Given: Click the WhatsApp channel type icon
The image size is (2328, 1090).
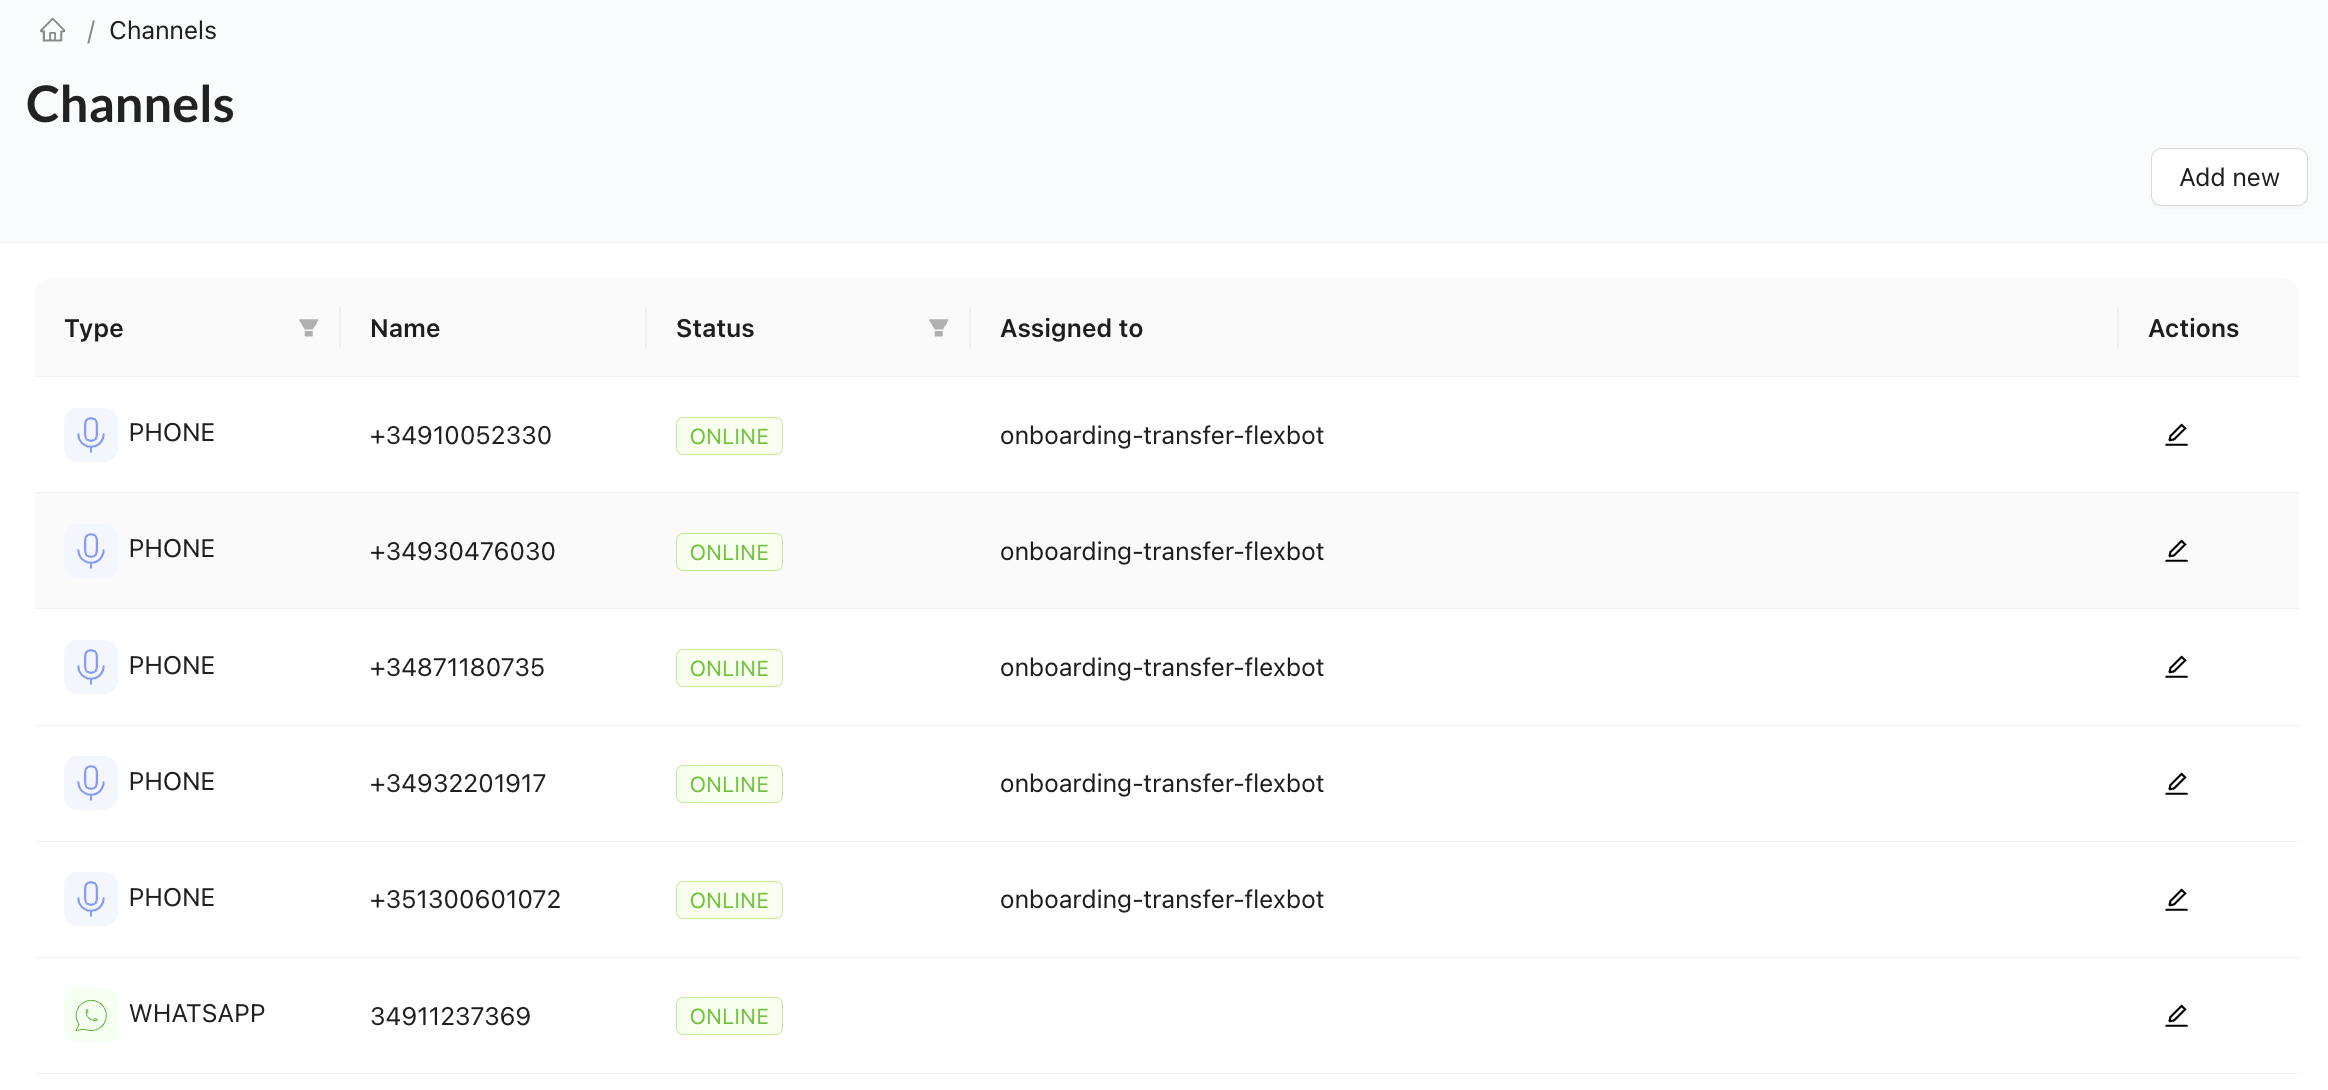Looking at the screenshot, I should point(91,1016).
